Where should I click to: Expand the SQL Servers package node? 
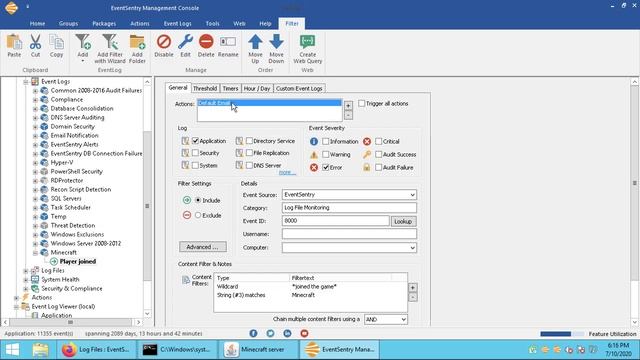coord(35,199)
